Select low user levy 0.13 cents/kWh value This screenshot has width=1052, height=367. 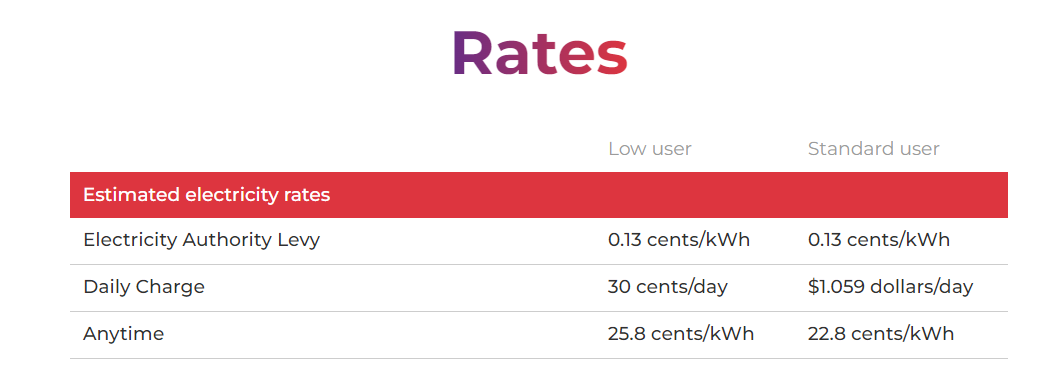pos(678,240)
